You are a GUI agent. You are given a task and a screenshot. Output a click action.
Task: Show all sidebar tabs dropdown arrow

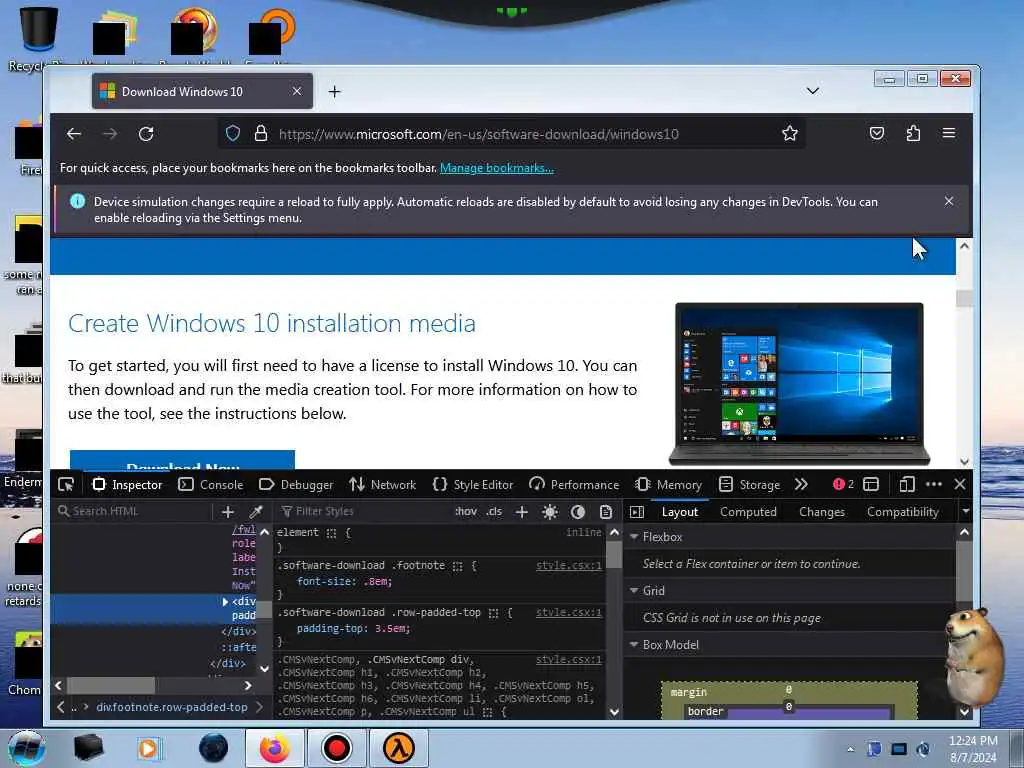[x=965, y=511]
